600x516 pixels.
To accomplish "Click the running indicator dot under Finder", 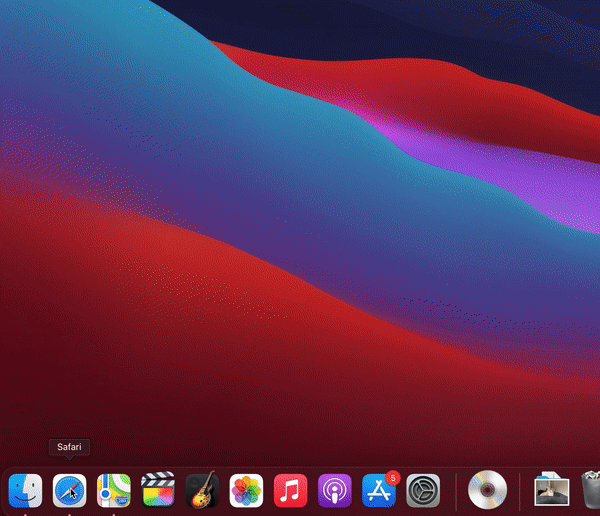I will [x=25, y=513].
